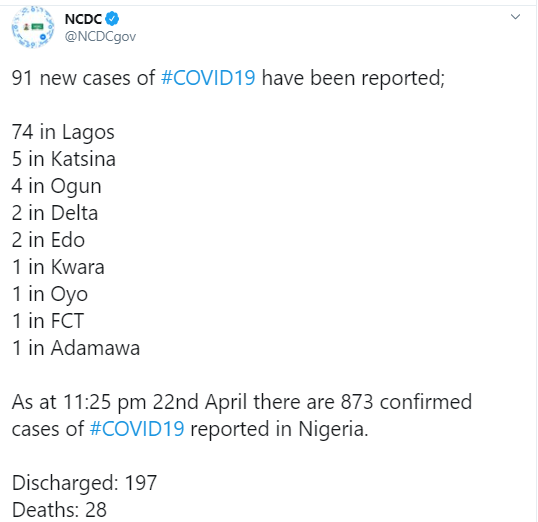The image size is (538, 522).
Task: Click the NCDC display name
Action: tap(83, 19)
